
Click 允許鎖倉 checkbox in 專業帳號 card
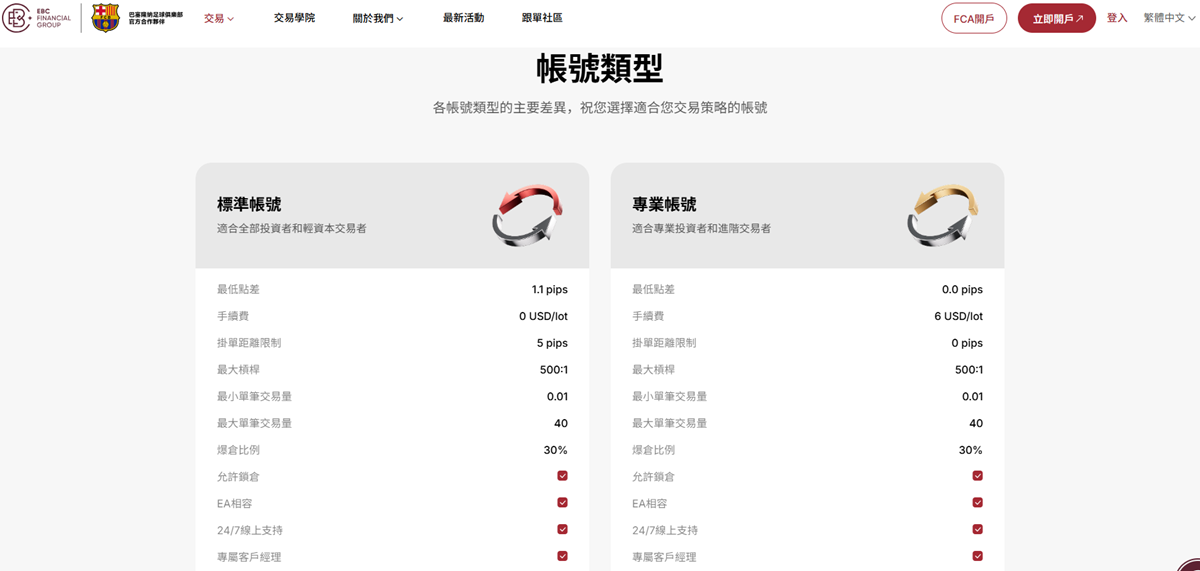977,476
